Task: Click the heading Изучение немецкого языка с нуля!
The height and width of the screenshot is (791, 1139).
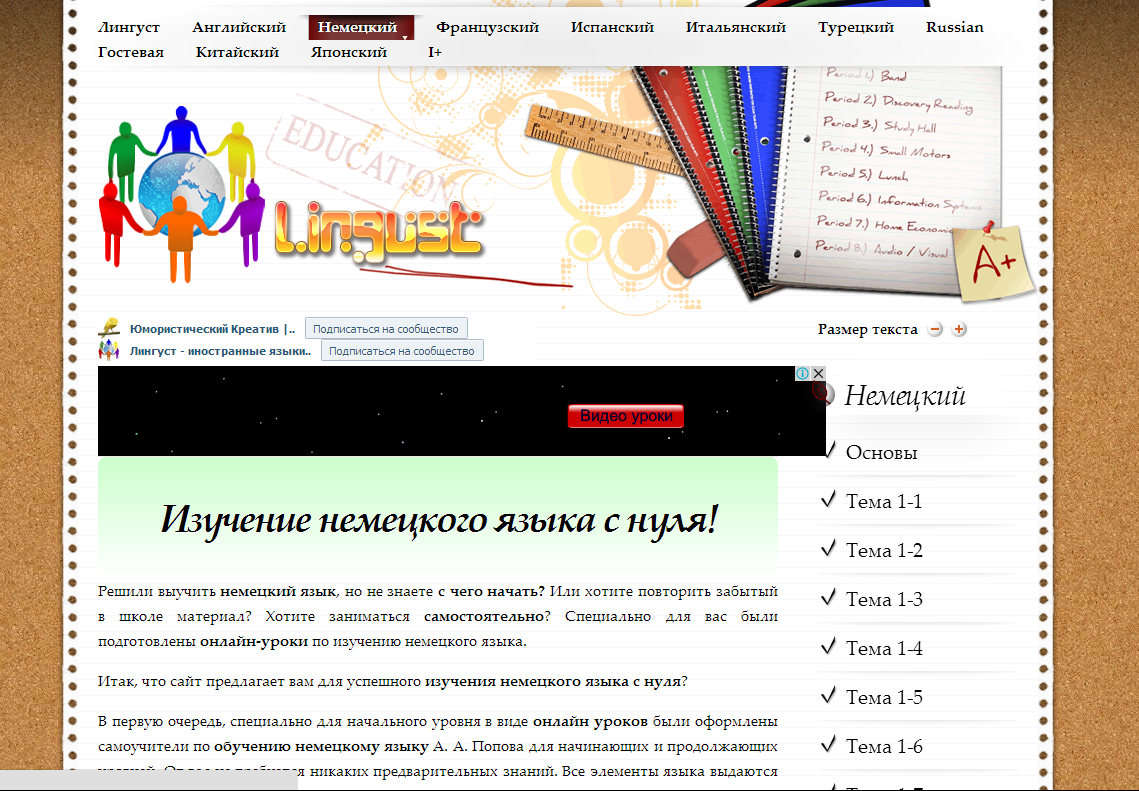Action: [x=438, y=520]
